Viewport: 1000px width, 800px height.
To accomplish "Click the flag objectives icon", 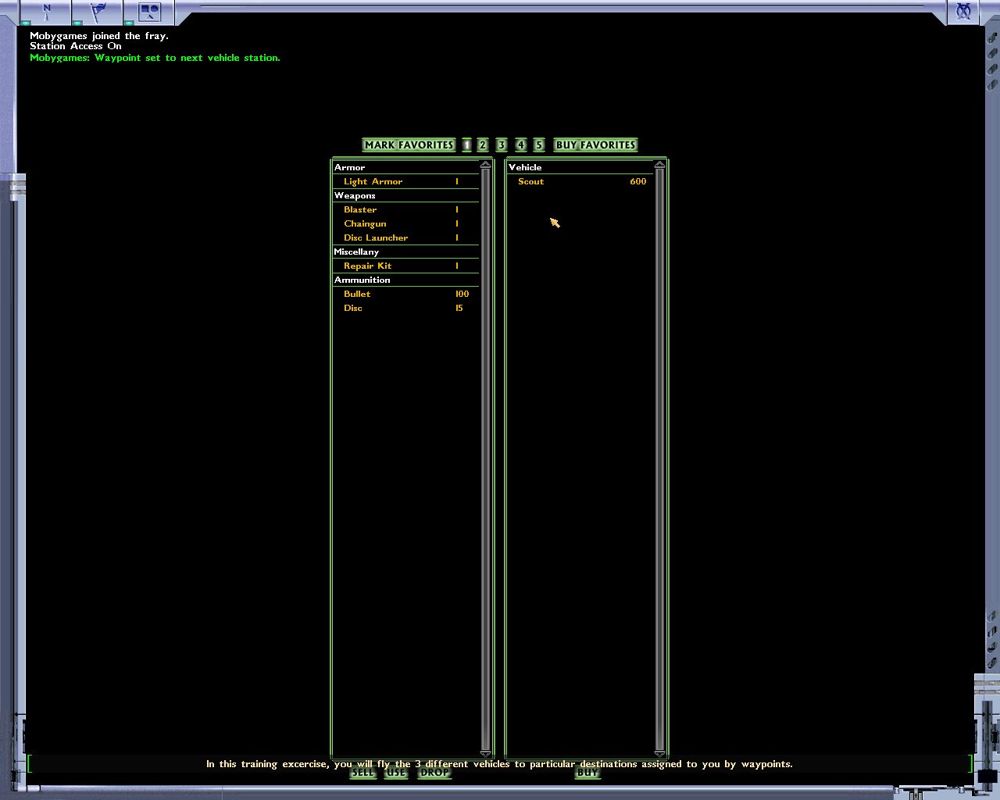I will [x=98, y=11].
